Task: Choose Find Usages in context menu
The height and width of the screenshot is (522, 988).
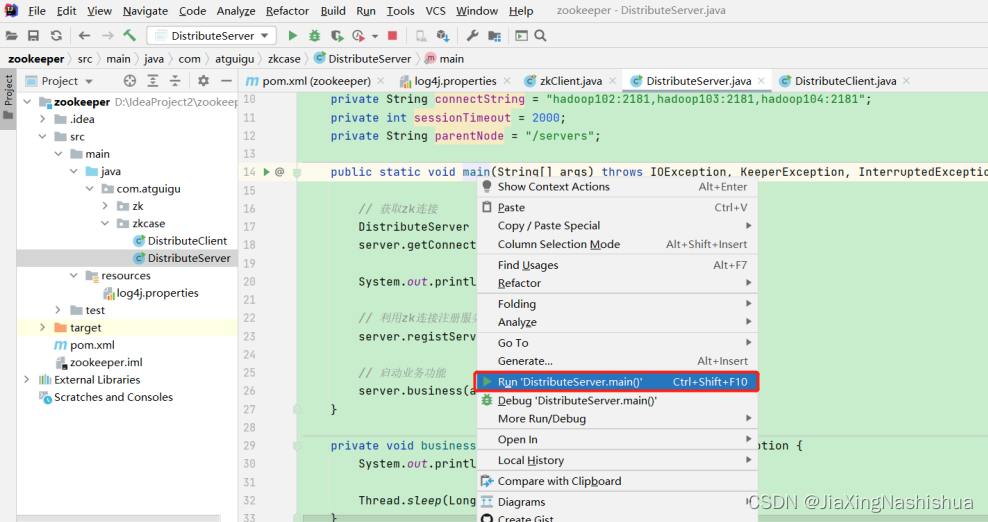Action: [x=617, y=265]
